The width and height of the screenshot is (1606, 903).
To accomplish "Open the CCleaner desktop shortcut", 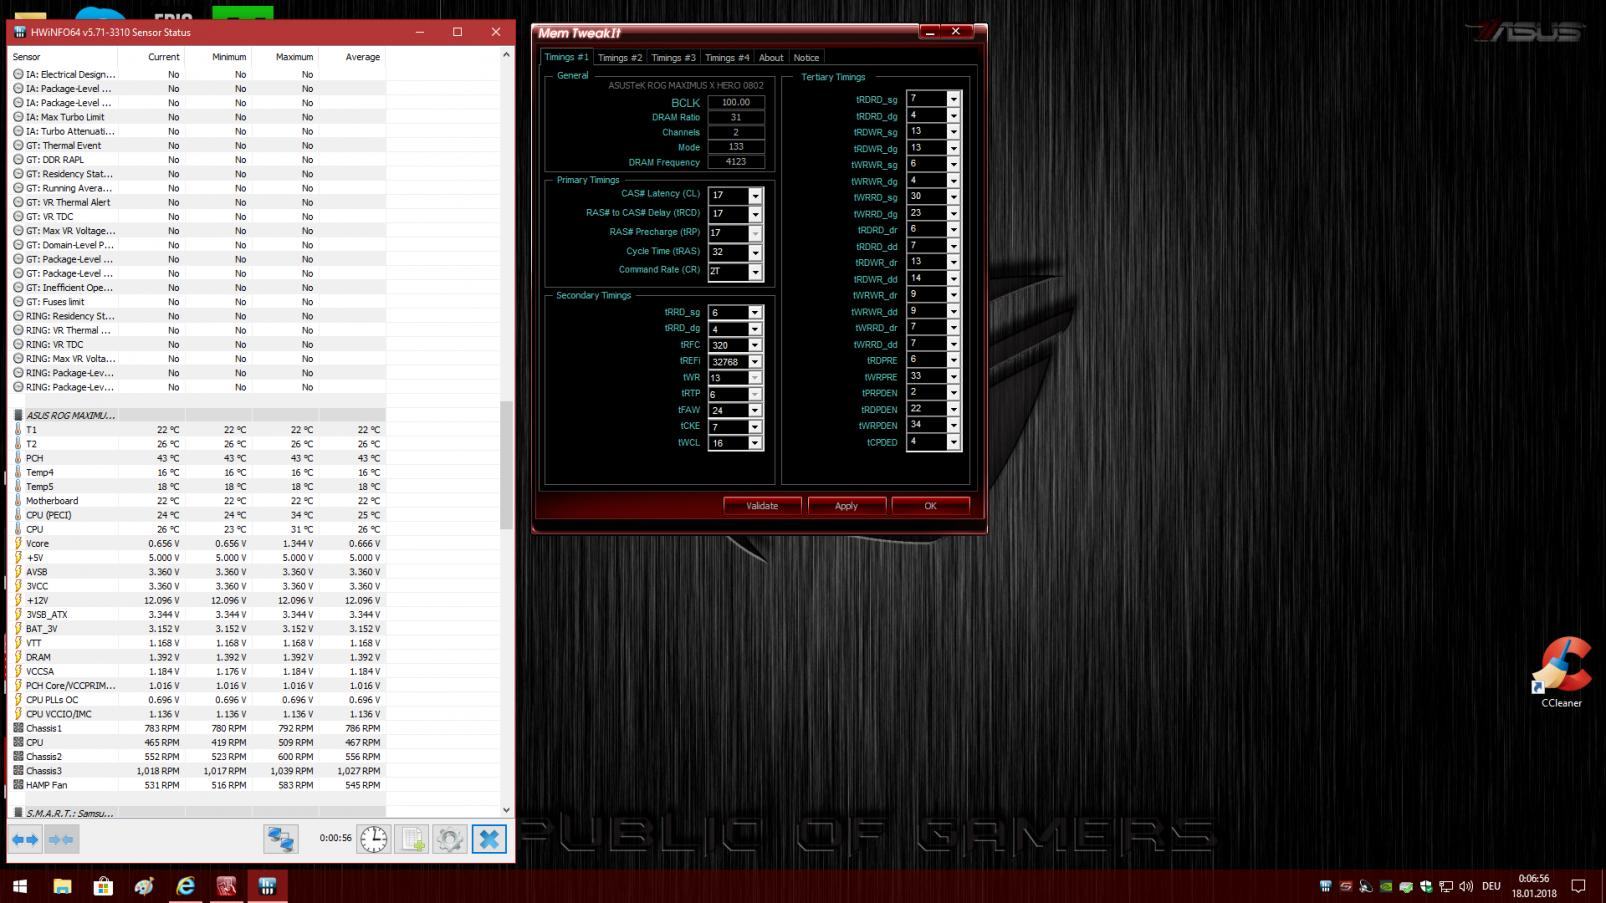I will (1560, 674).
